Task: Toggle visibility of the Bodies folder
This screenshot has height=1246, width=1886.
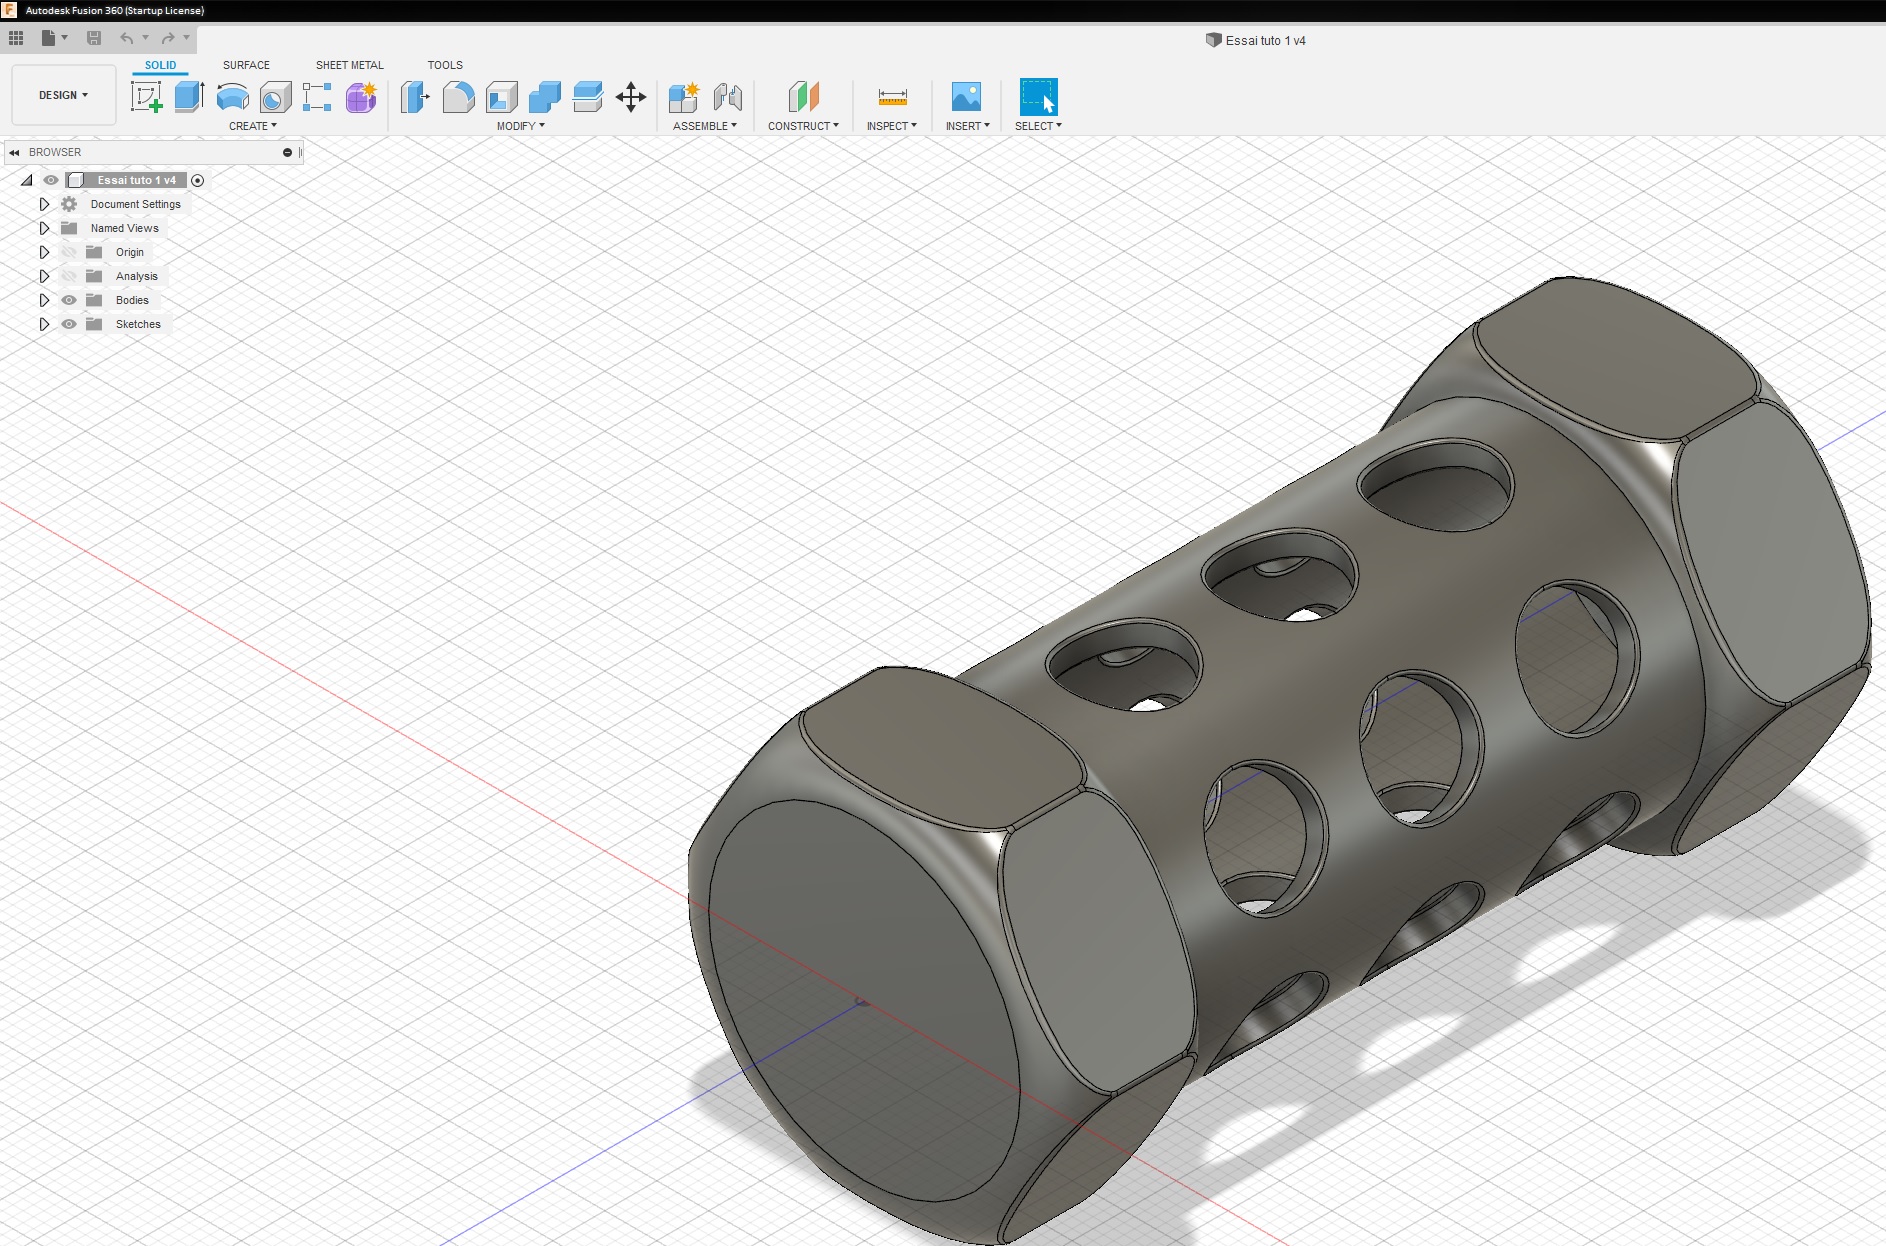Action: click(x=68, y=300)
